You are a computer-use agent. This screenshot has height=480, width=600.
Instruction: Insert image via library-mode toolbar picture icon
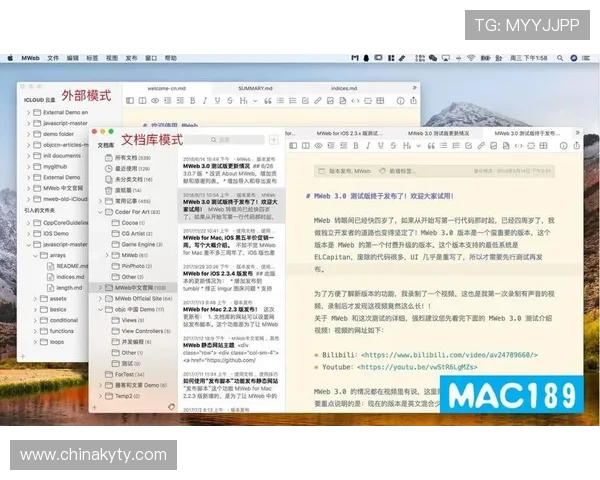[x=494, y=146]
